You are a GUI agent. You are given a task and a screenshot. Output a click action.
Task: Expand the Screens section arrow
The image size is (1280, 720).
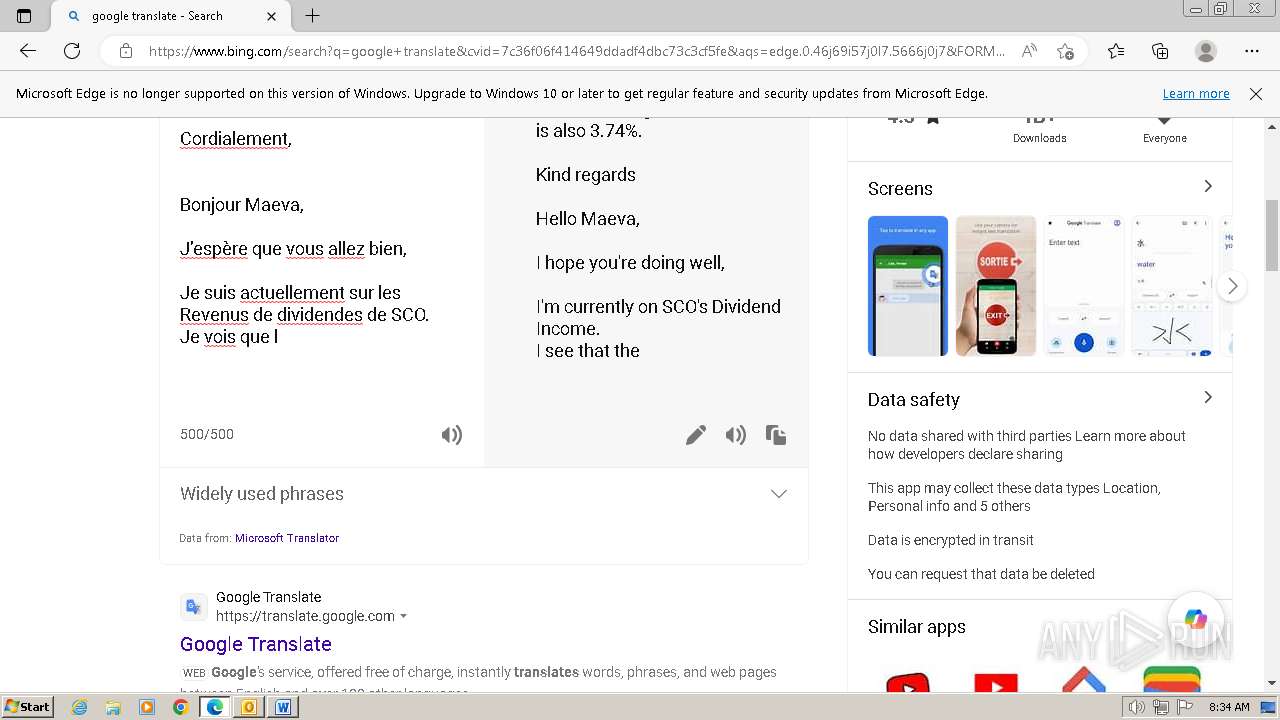tap(1208, 187)
